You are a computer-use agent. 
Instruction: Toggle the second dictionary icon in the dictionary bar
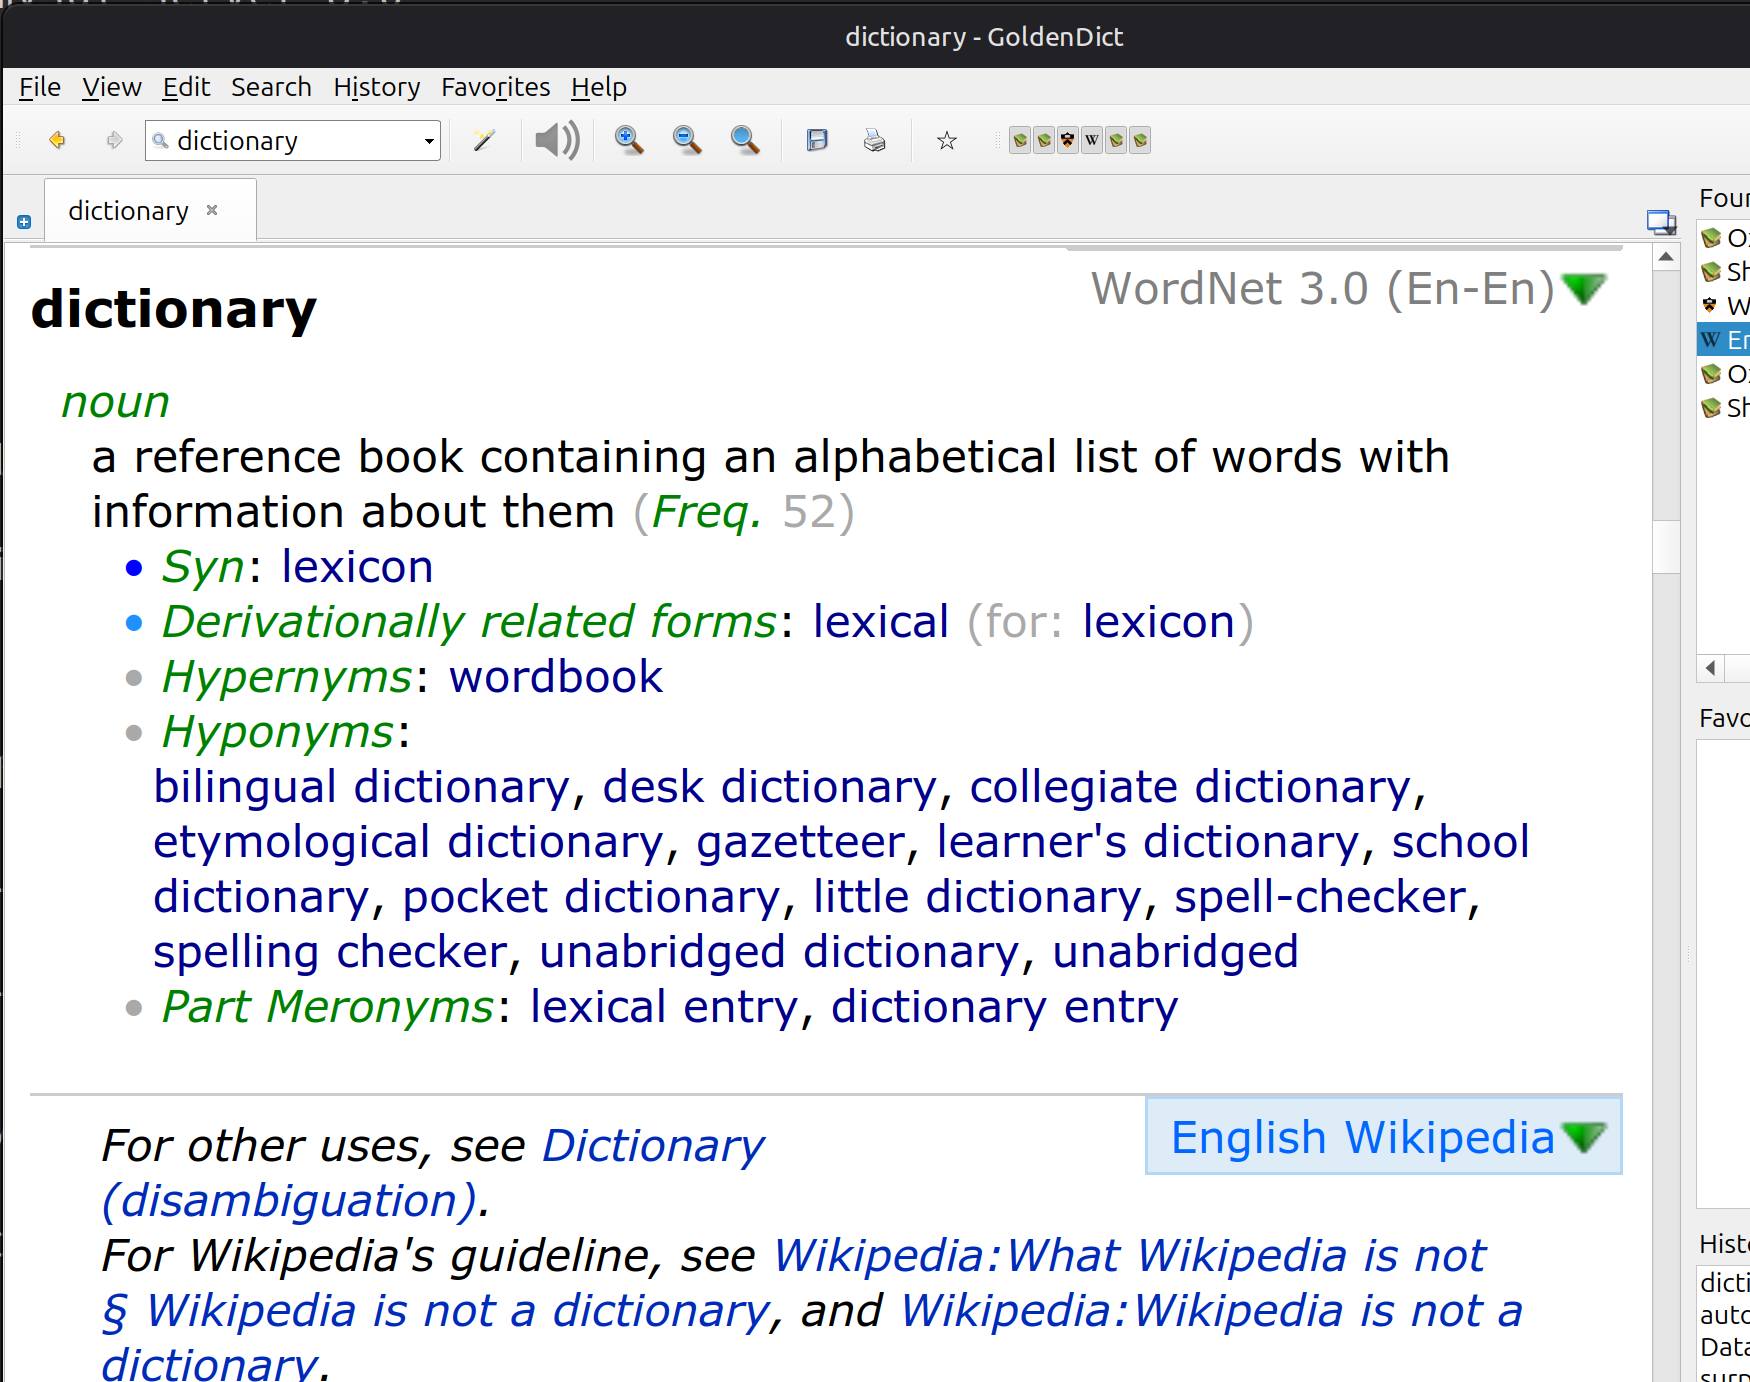pos(1044,140)
